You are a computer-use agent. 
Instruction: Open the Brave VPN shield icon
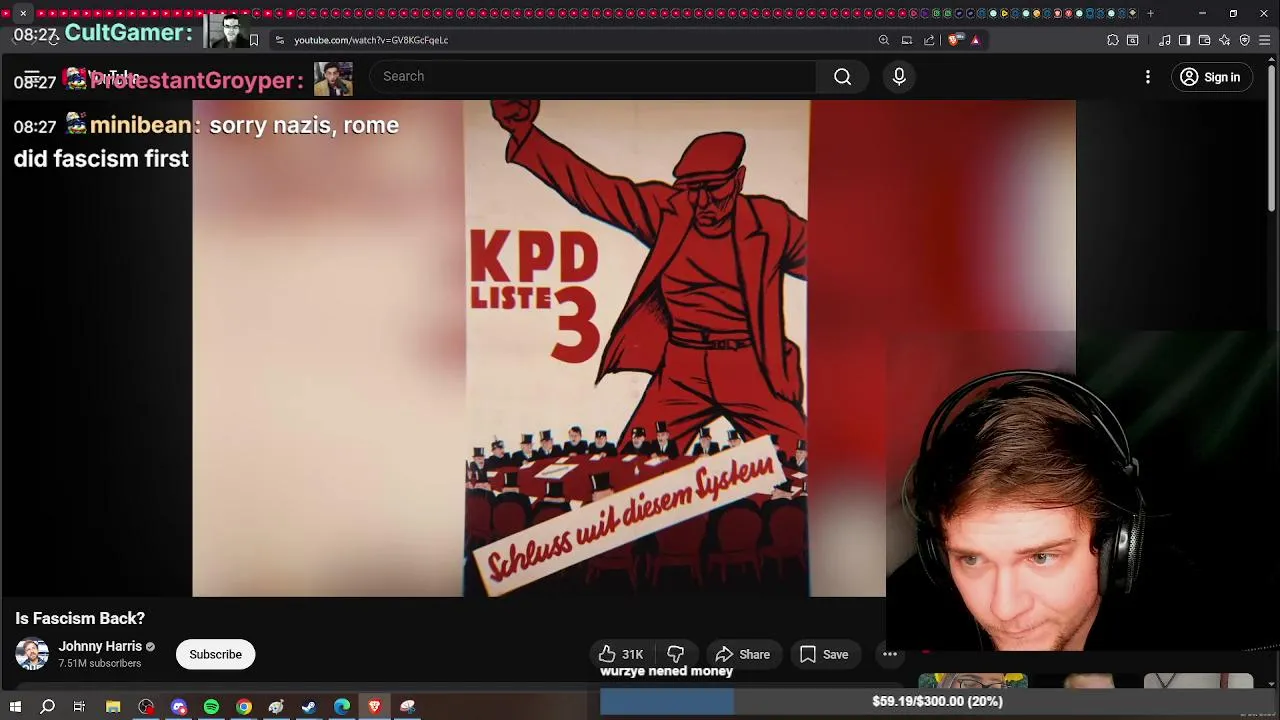pyautogui.click(x=1245, y=40)
